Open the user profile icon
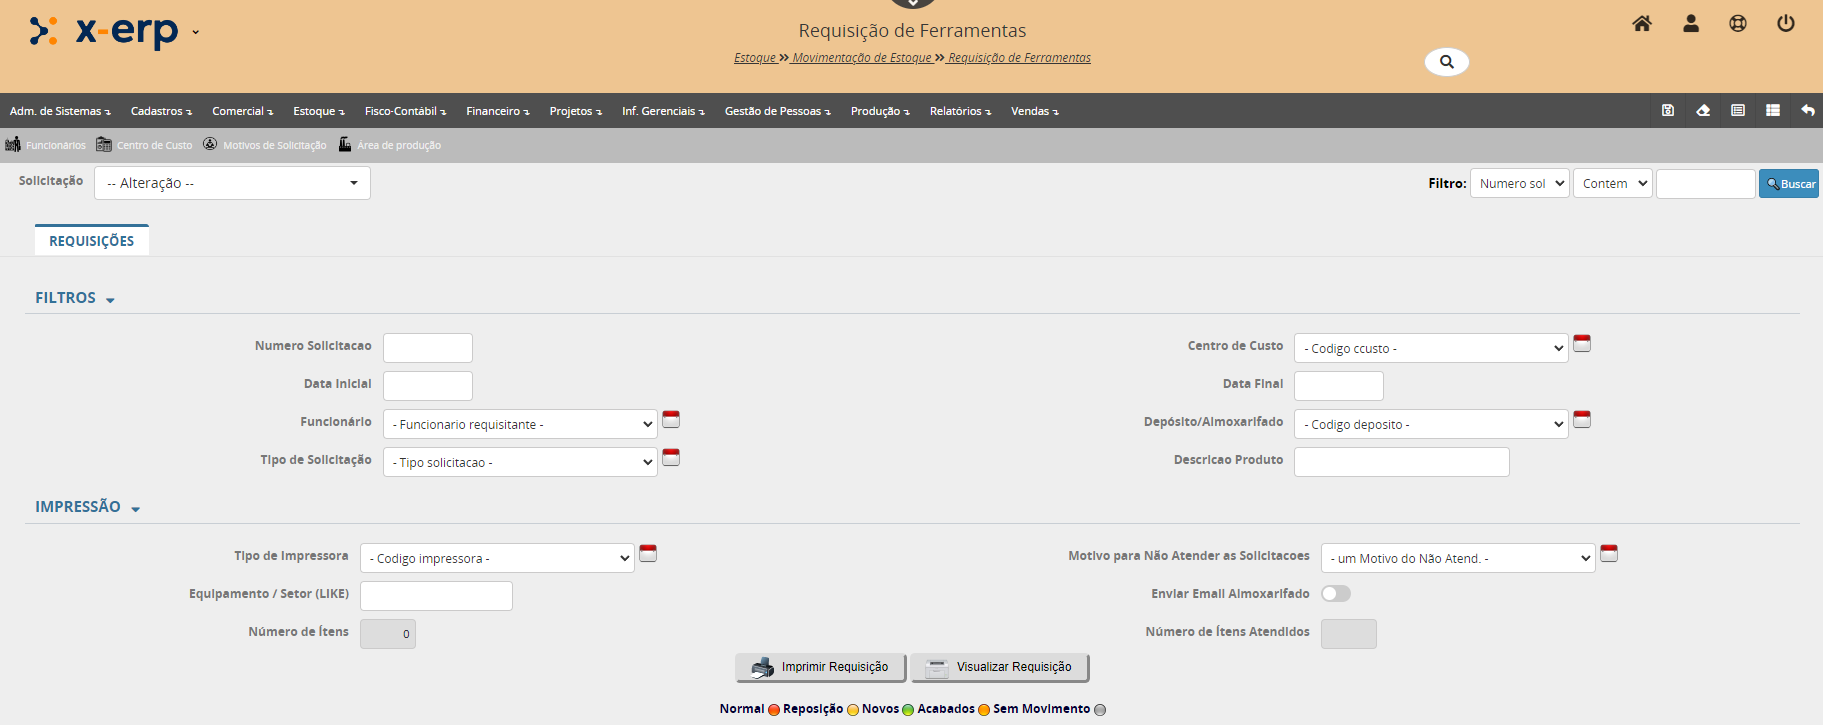 (1690, 24)
